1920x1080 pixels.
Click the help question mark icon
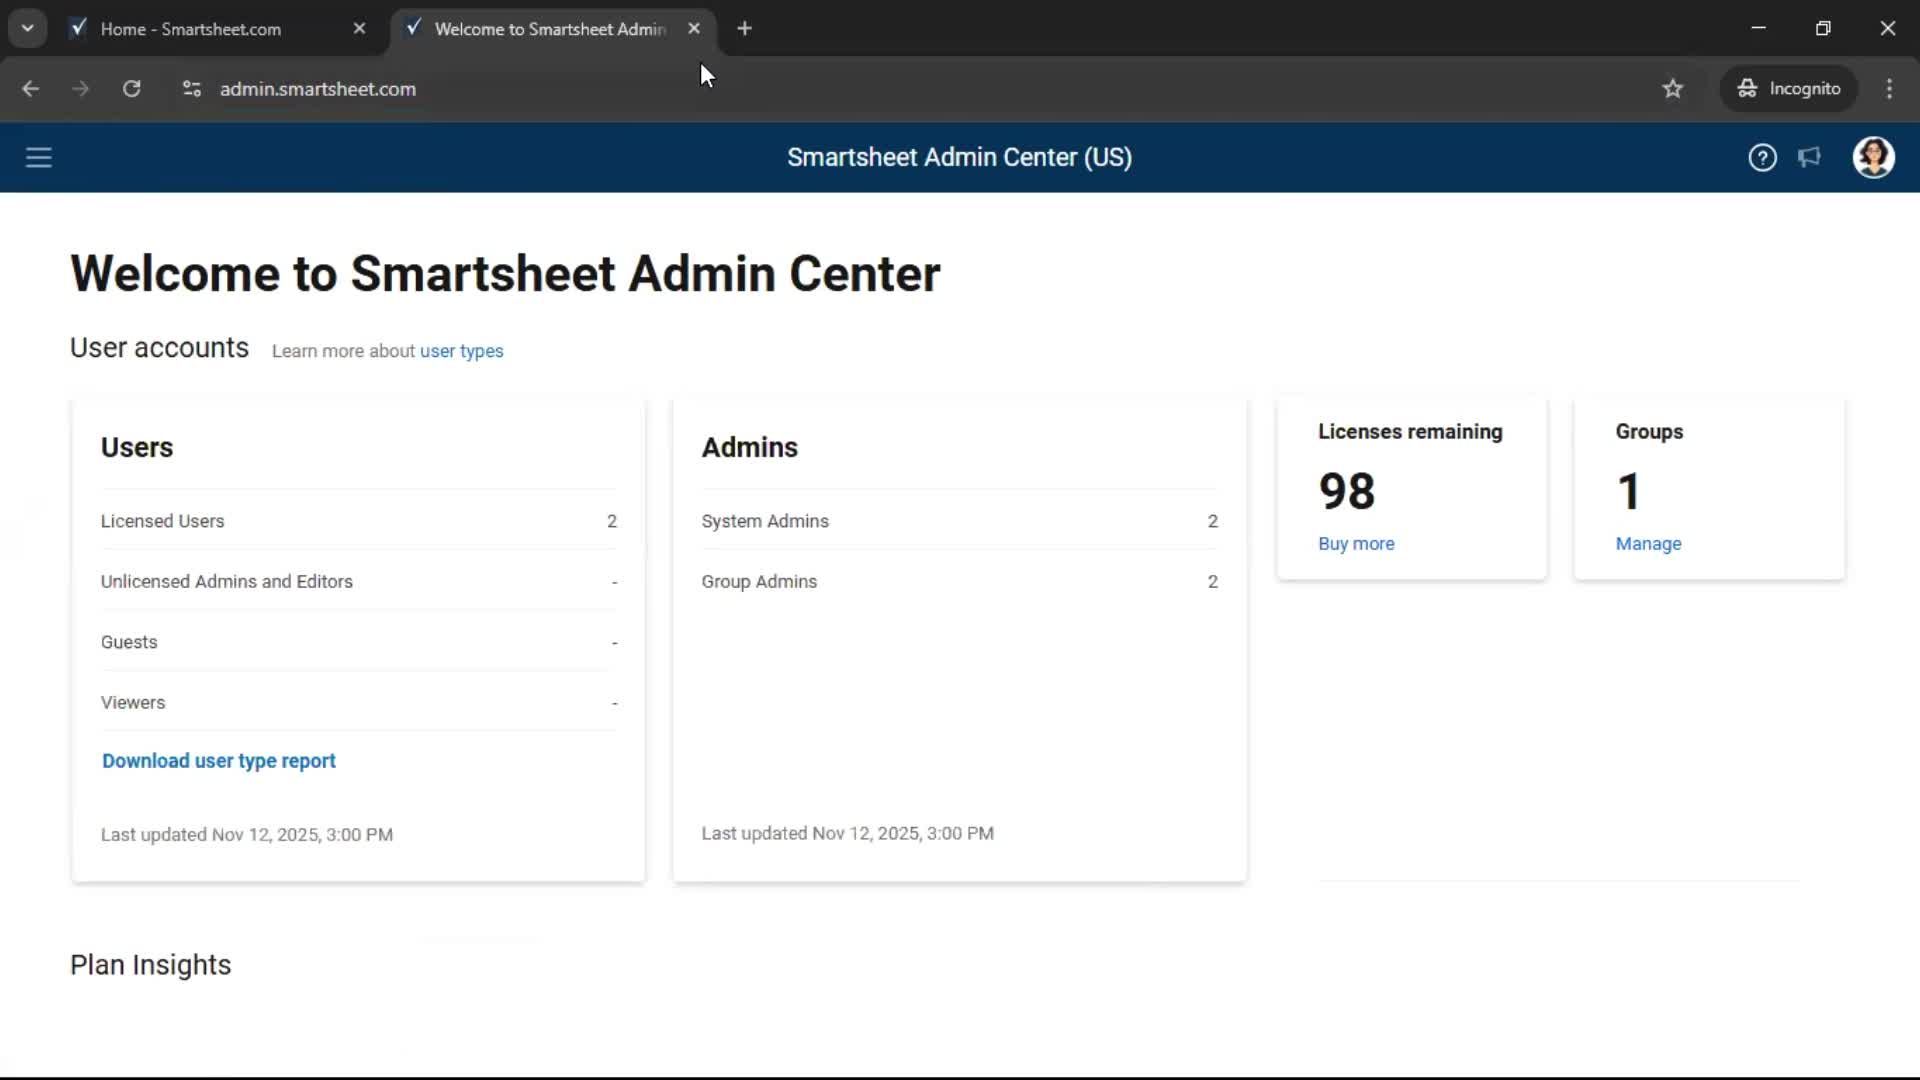click(1762, 158)
